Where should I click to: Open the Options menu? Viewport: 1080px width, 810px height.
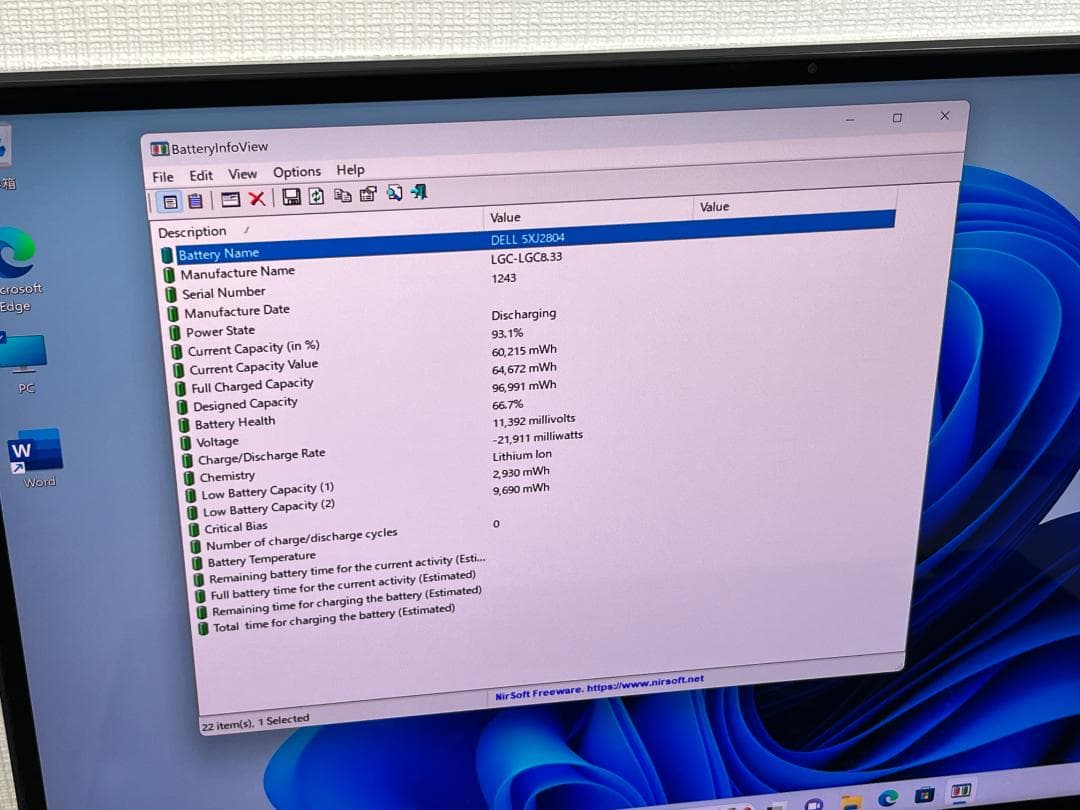[297, 172]
